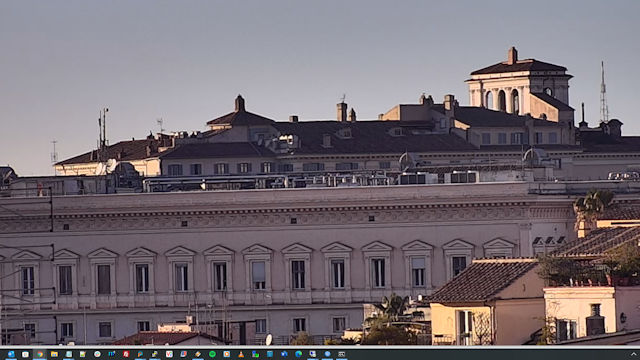The height and width of the screenshot is (360, 640).
Task: Launch the white icon with red V
Action: coord(169,354)
